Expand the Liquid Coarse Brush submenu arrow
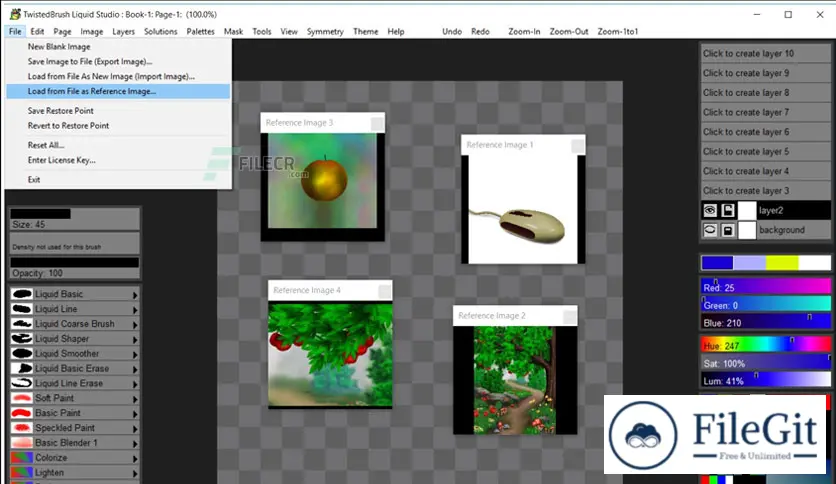Image resolution: width=836 pixels, height=484 pixels. pyautogui.click(x=135, y=325)
